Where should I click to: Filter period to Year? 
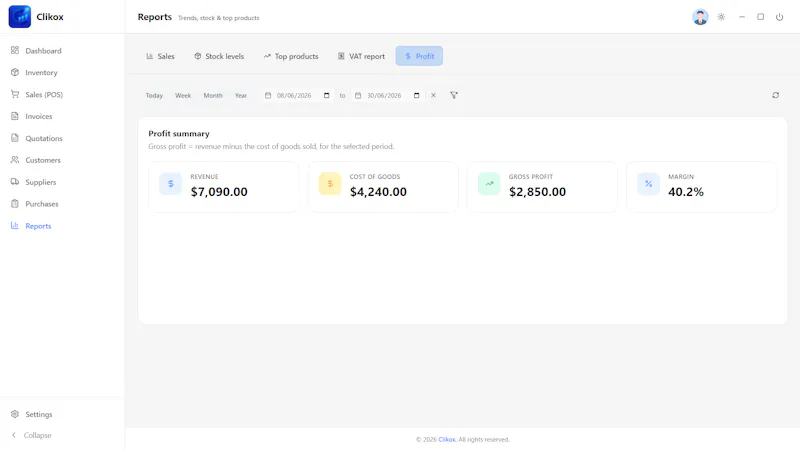click(x=240, y=95)
